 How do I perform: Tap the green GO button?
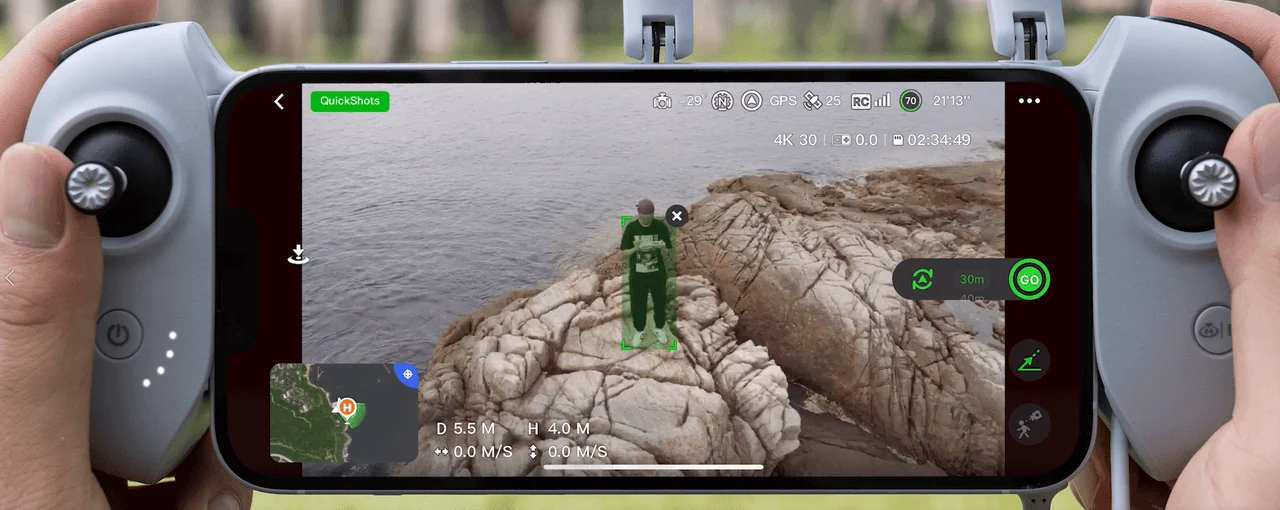[x=1029, y=280]
